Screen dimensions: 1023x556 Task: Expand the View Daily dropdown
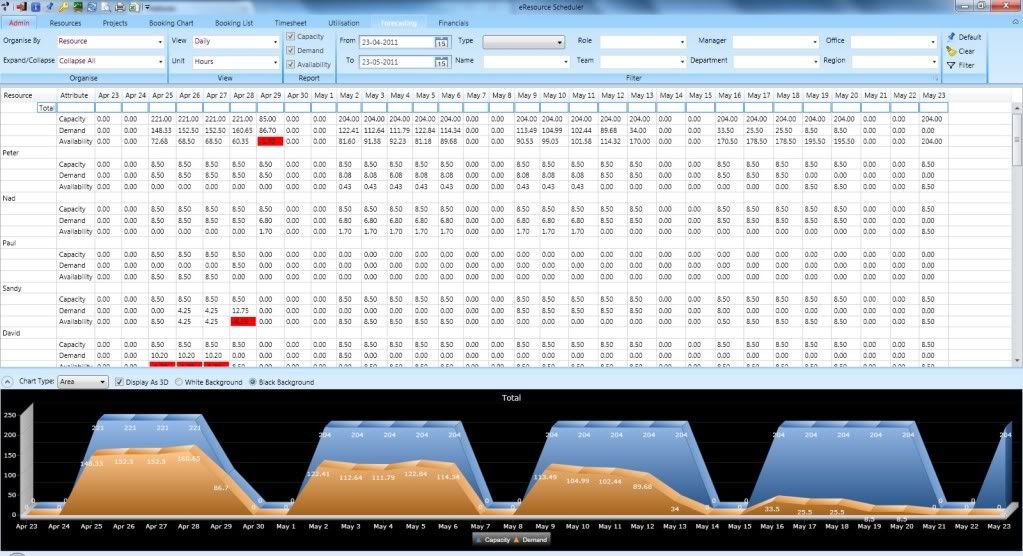click(236, 41)
